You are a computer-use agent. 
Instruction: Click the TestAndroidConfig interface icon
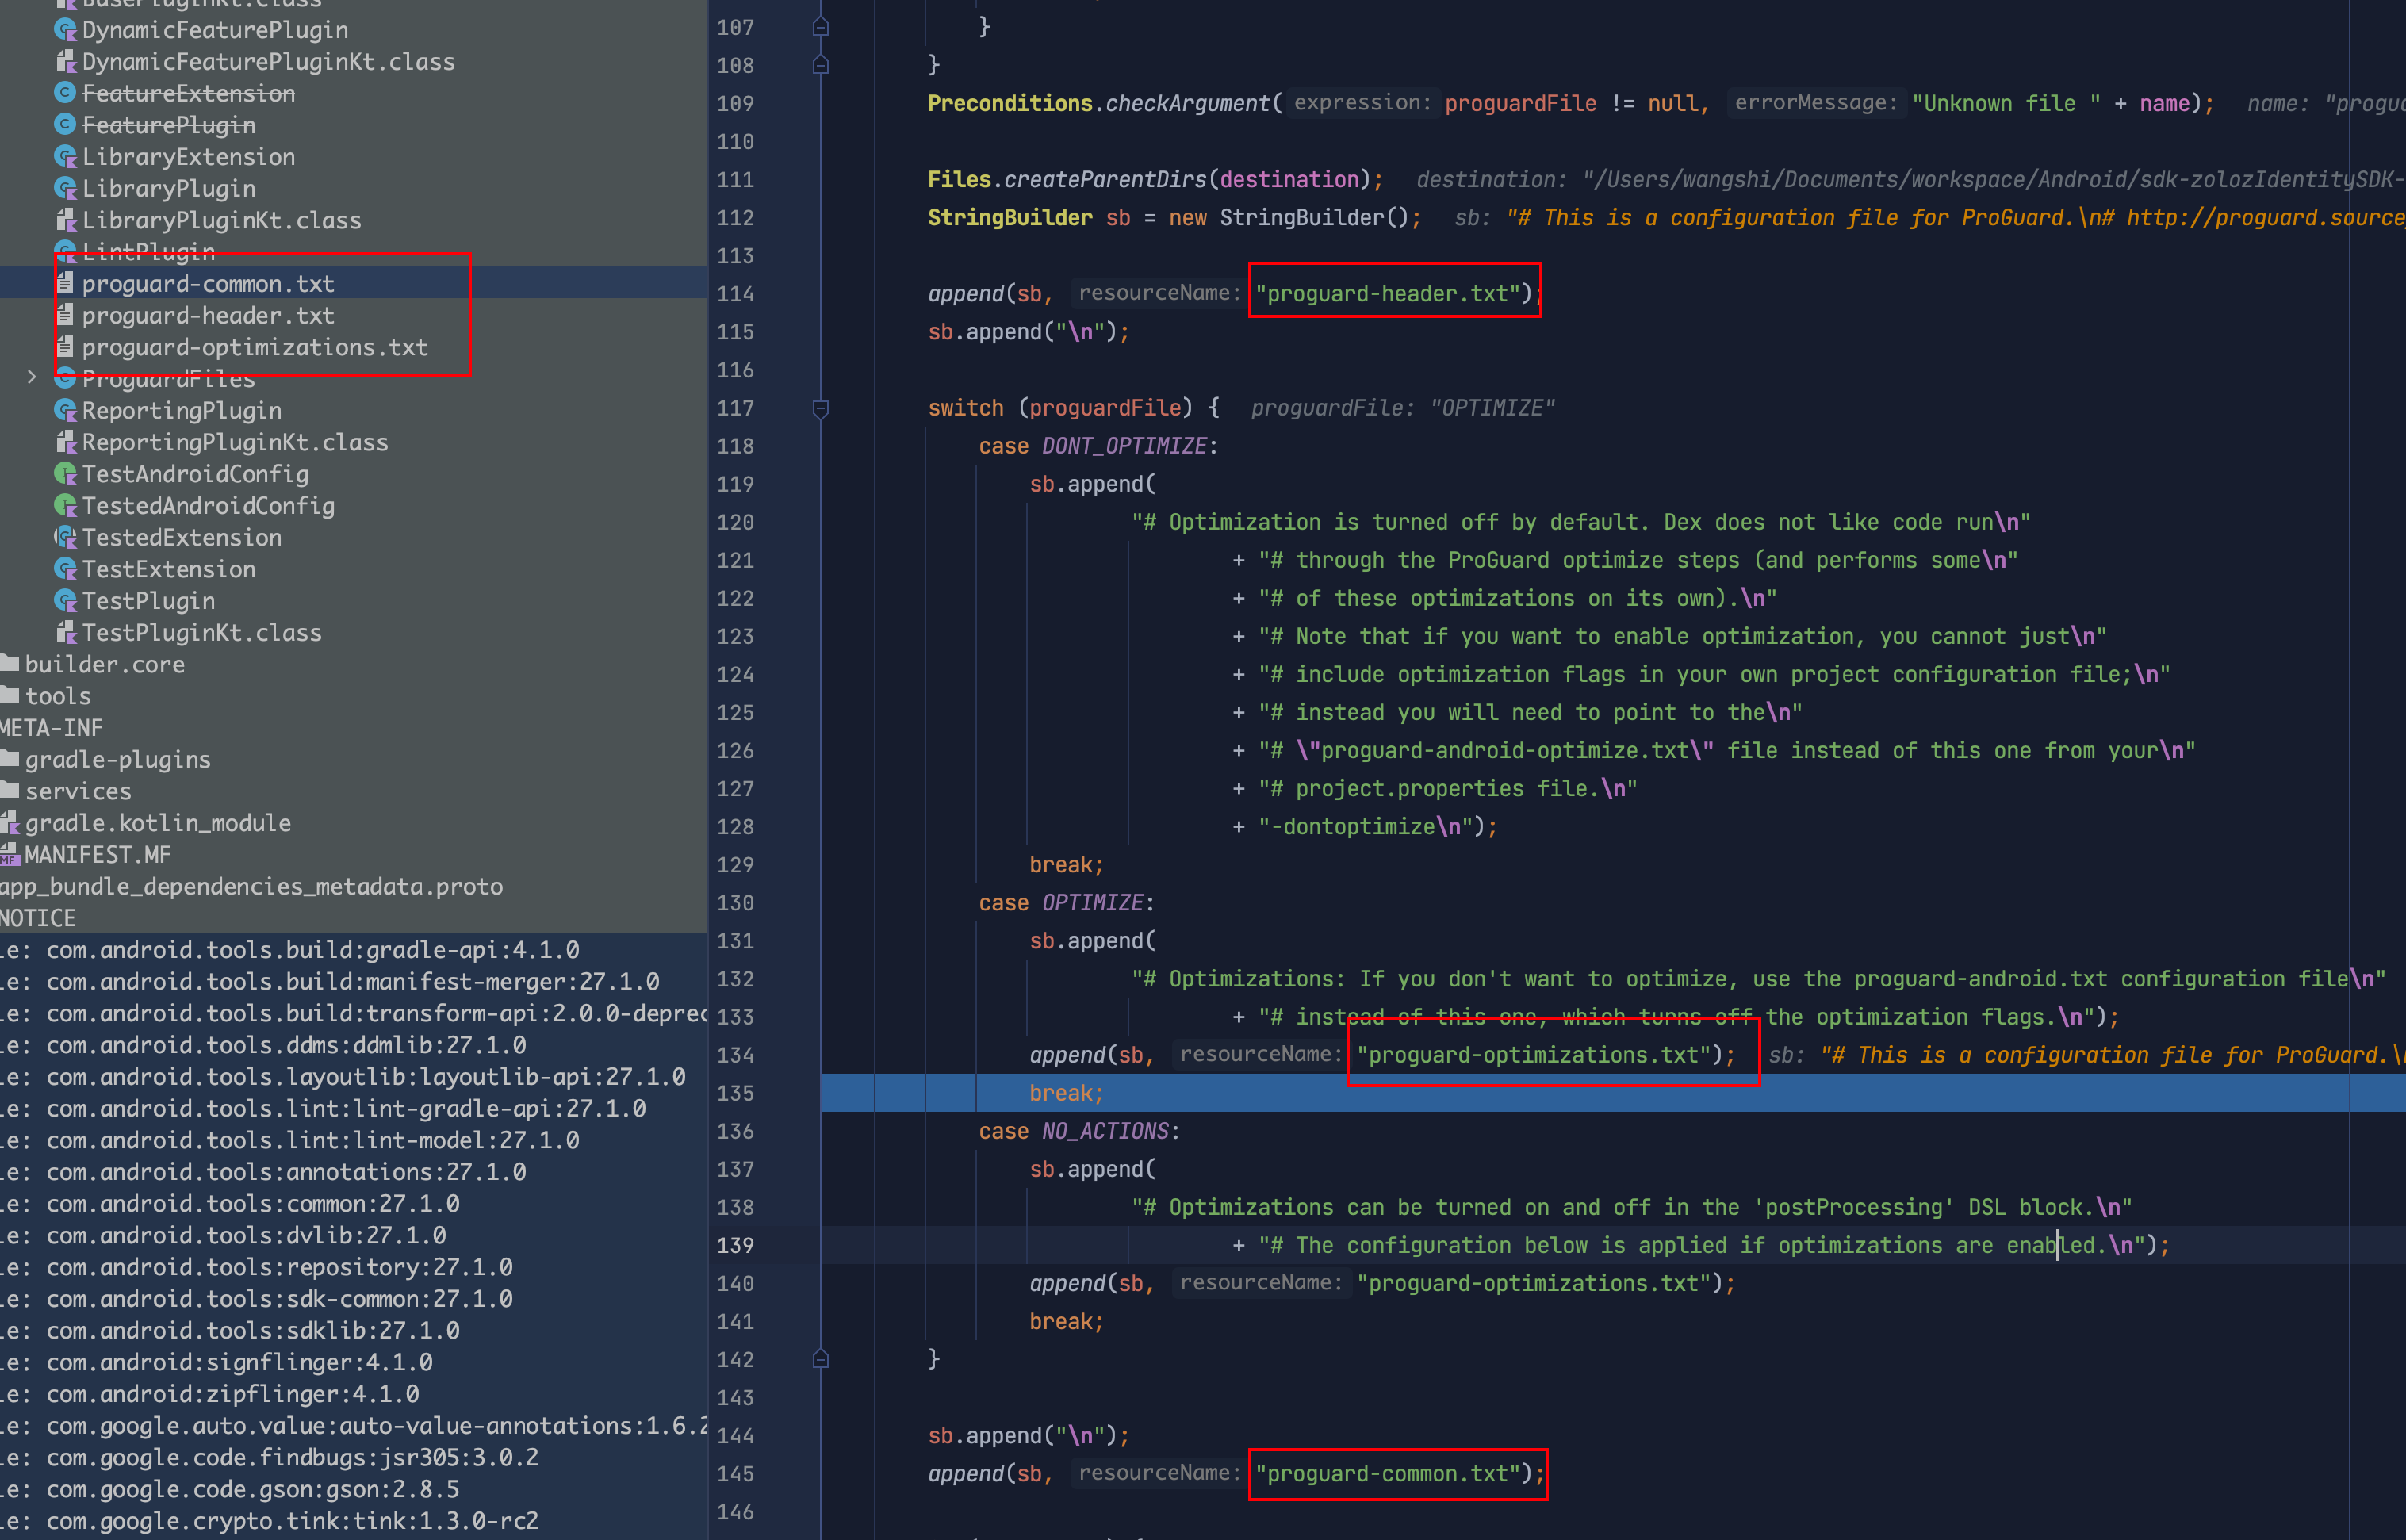65,474
